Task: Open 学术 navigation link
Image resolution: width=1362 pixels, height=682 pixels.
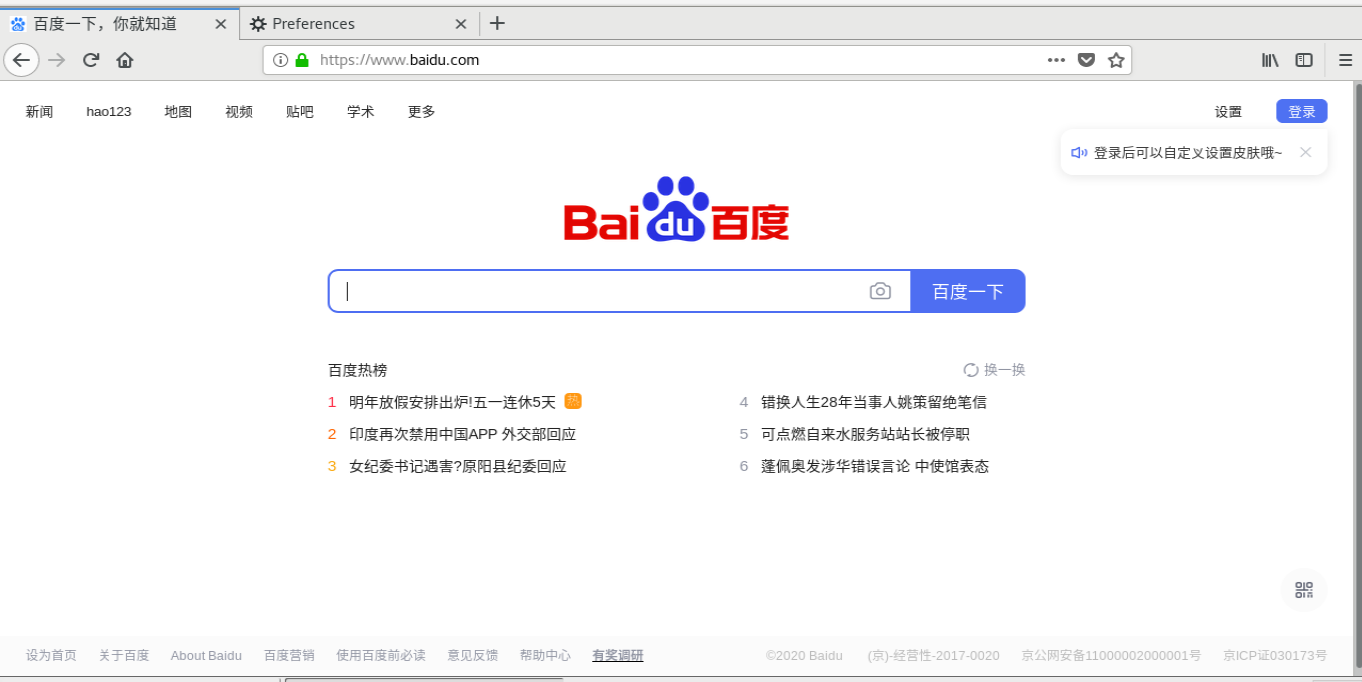Action: click(361, 112)
